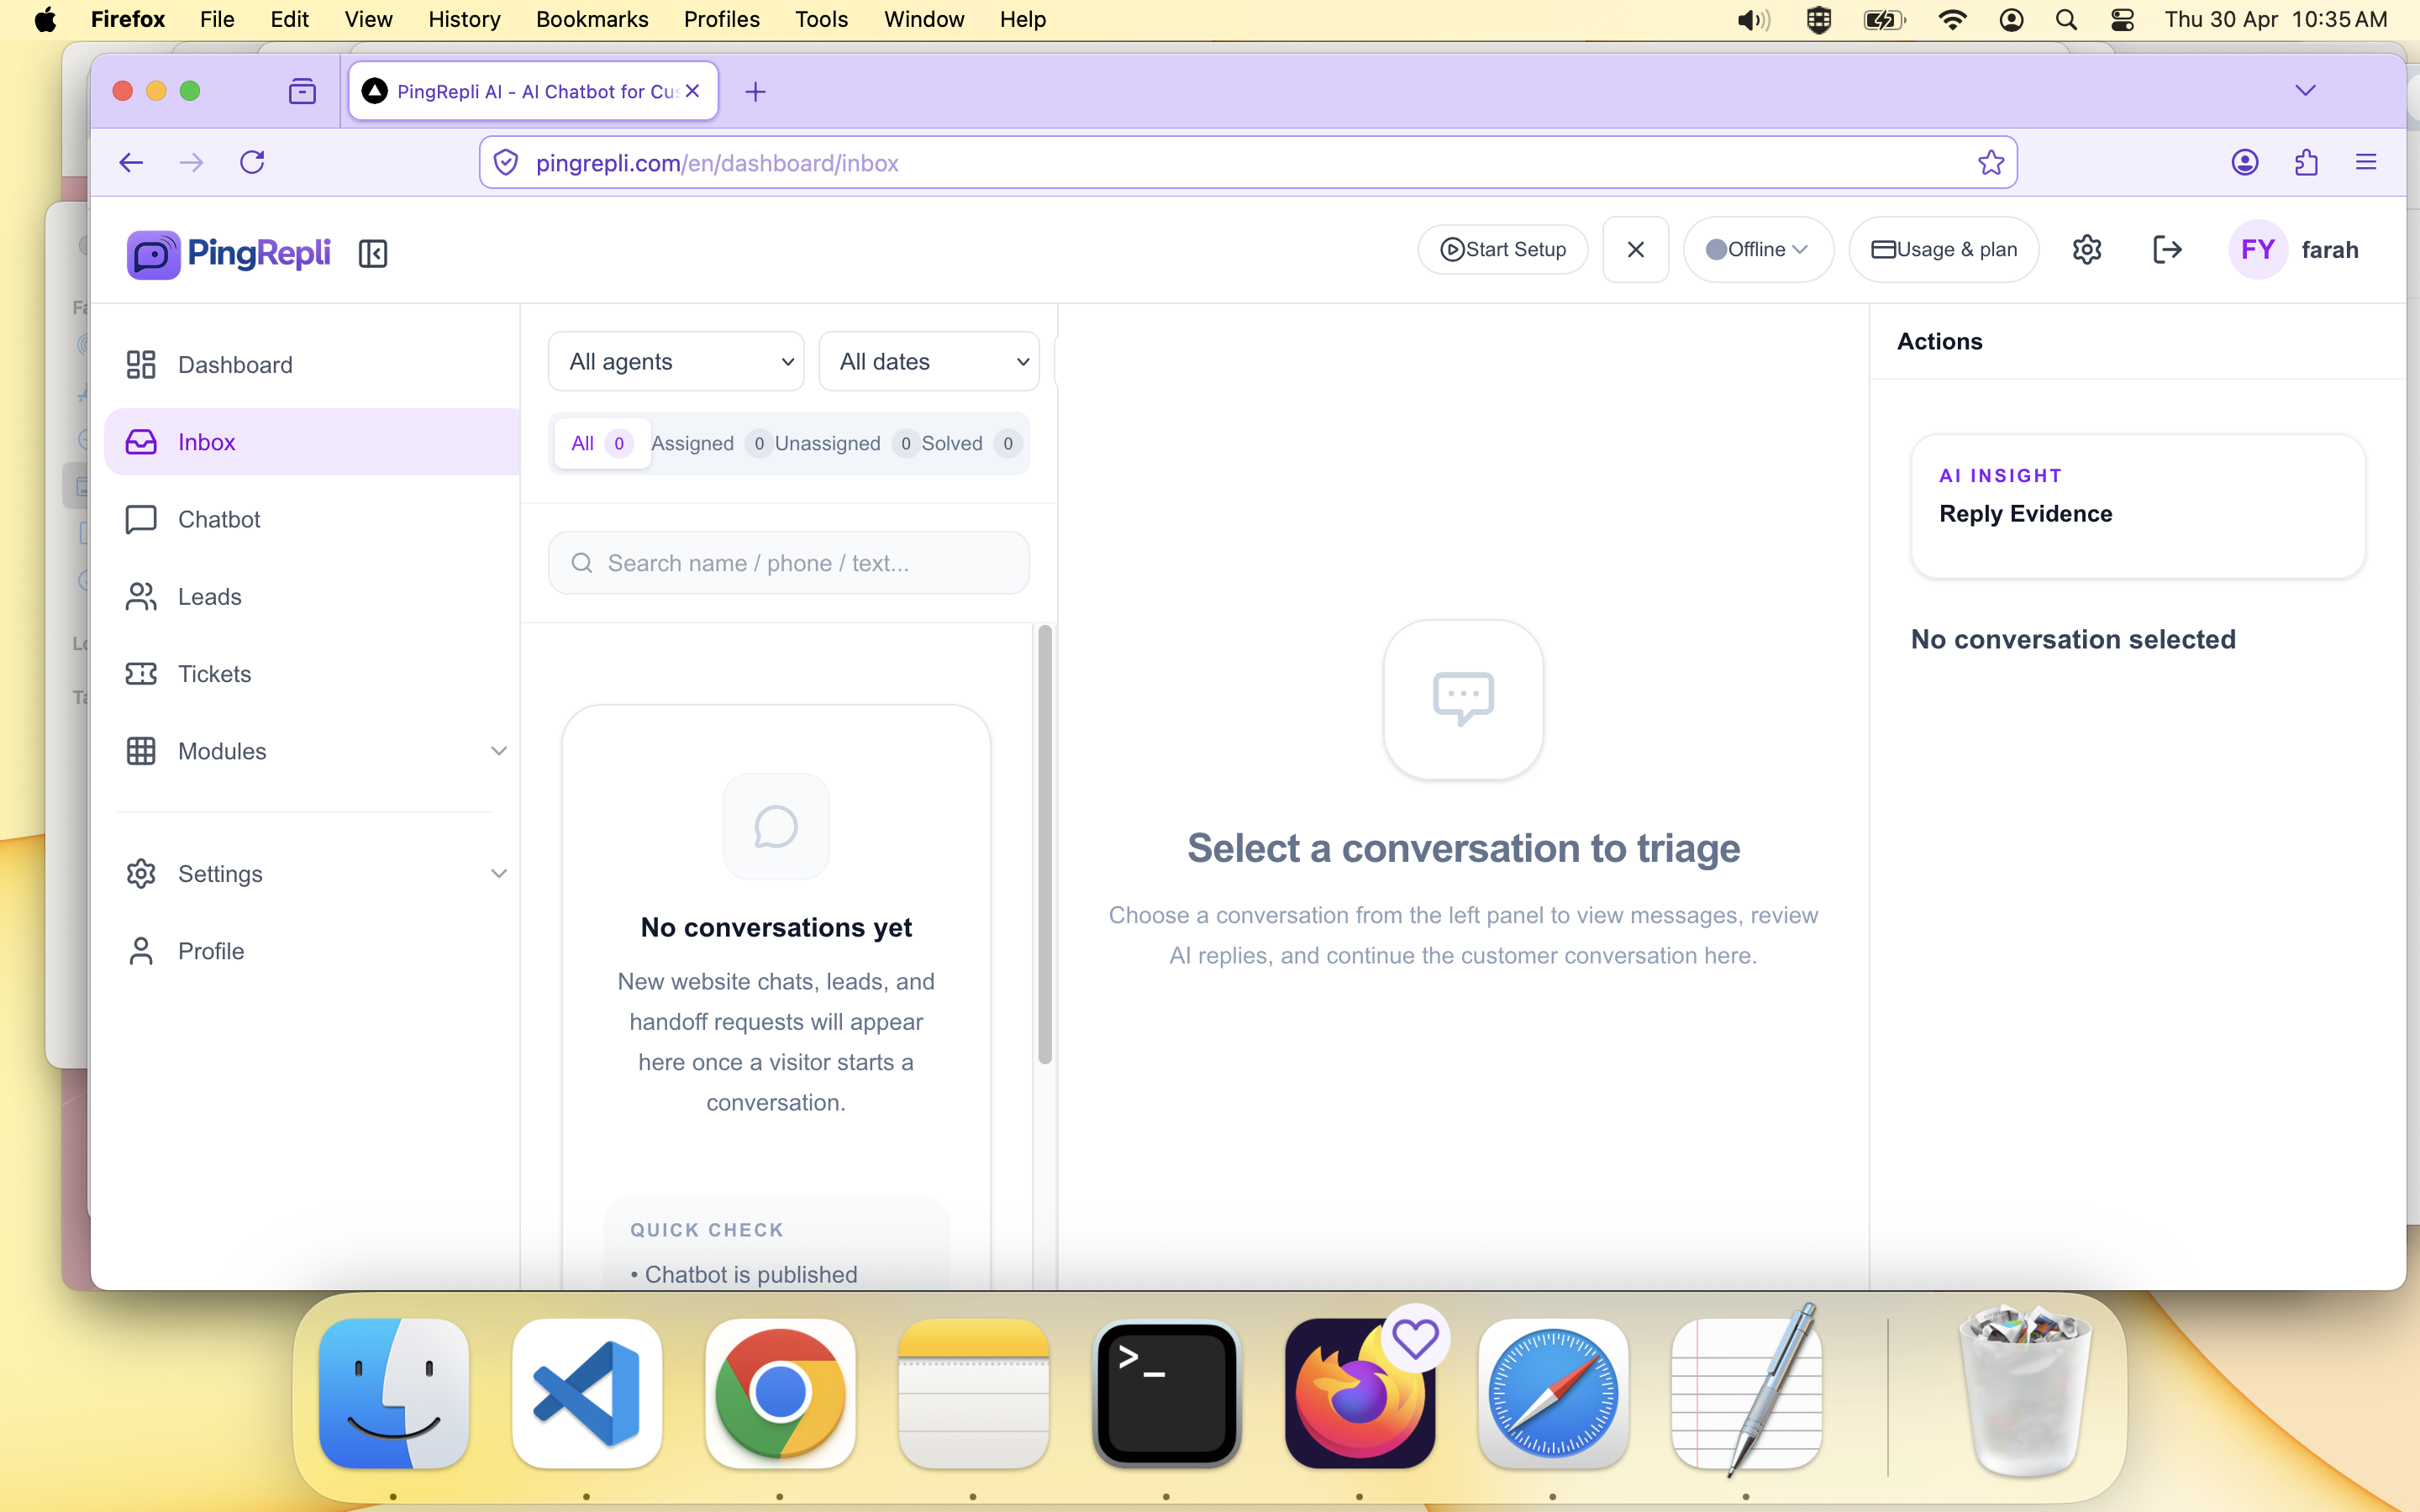Open TextEdit from the Dock
Viewport: 2420px width, 1512px height.
click(x=1746, y=1393)
